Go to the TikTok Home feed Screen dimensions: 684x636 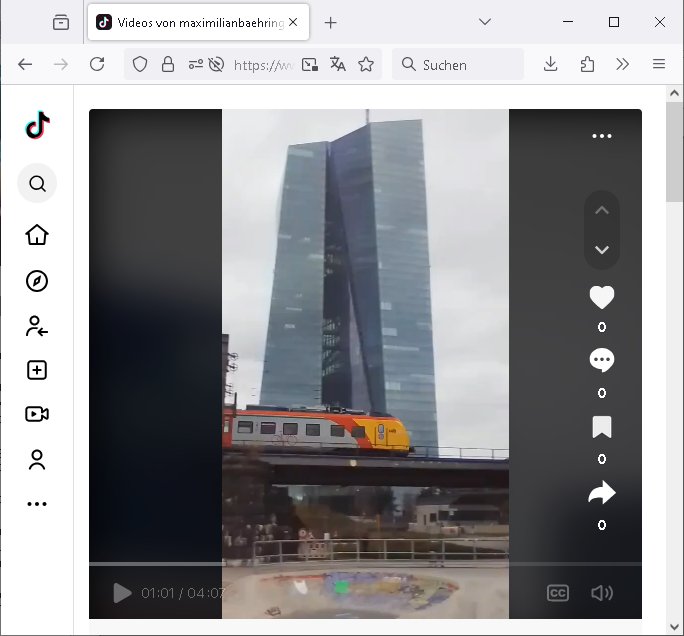point(37,235)
